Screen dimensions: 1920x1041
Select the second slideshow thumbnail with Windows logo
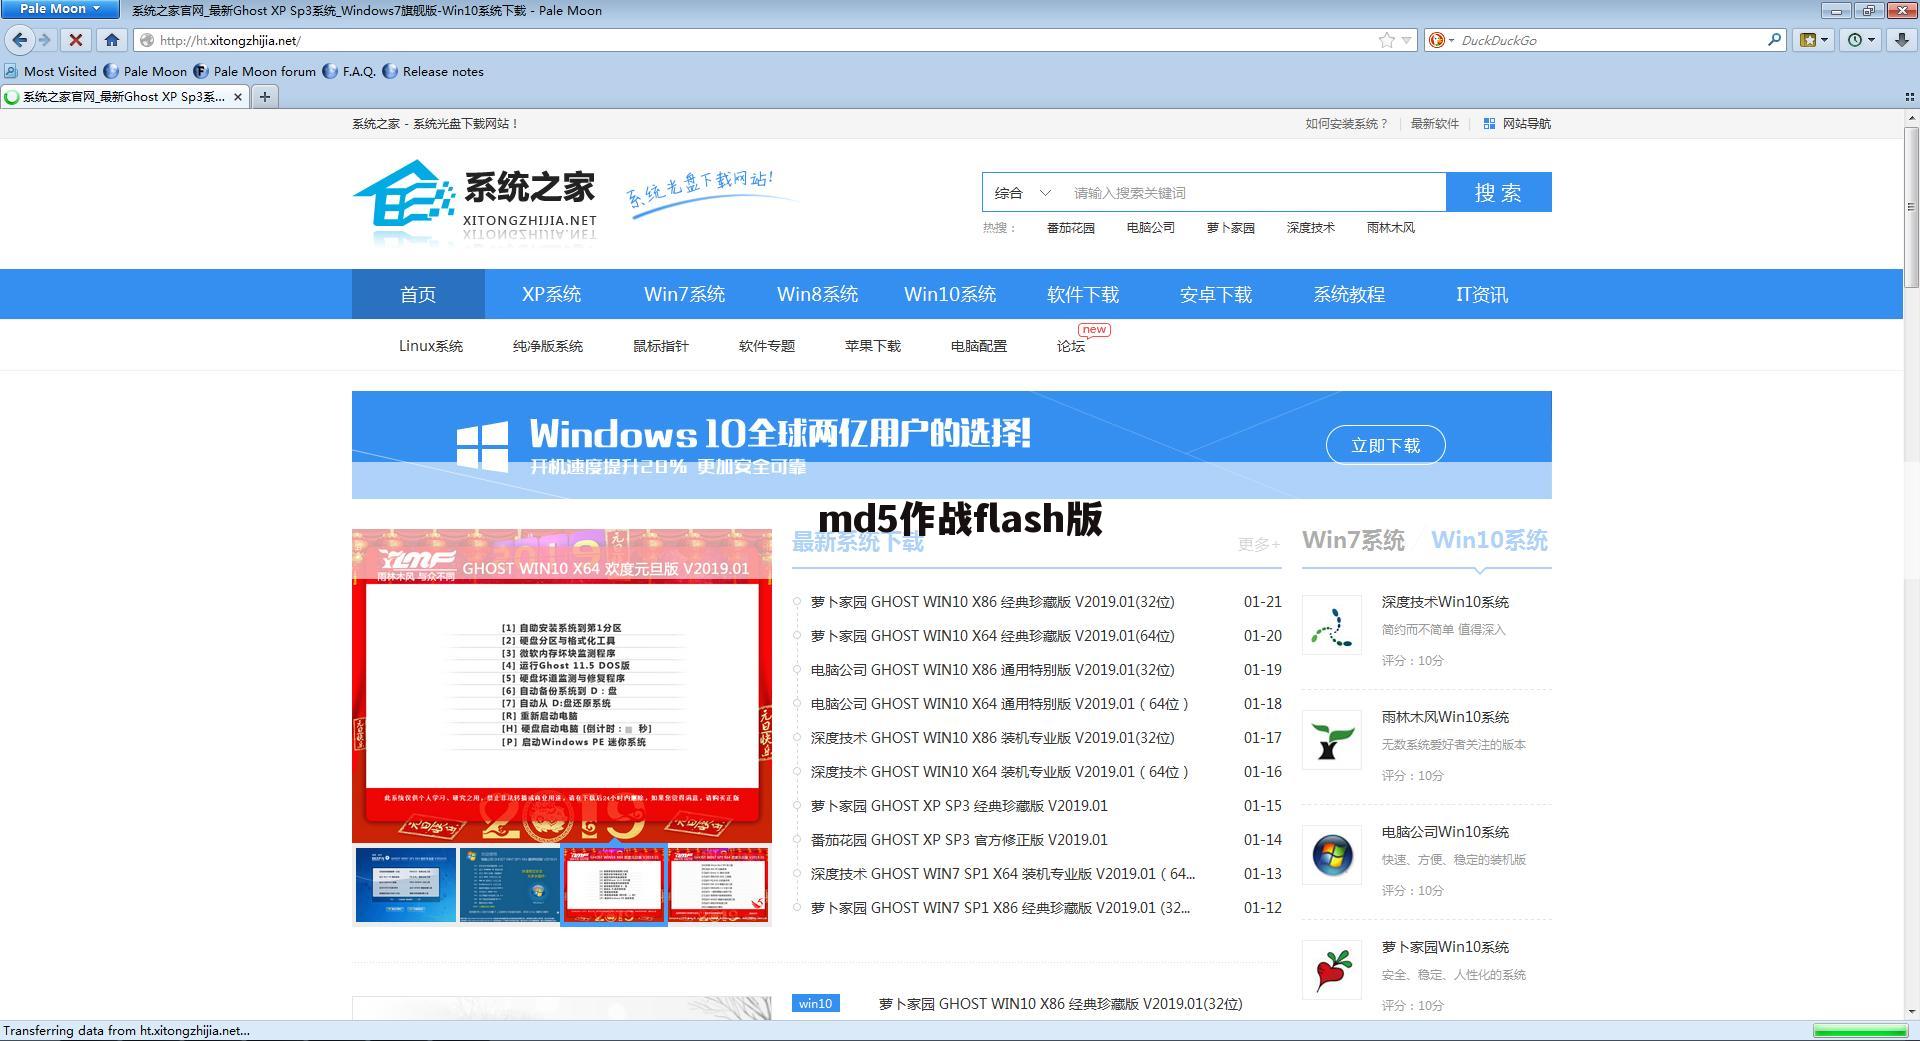point(510,885)
